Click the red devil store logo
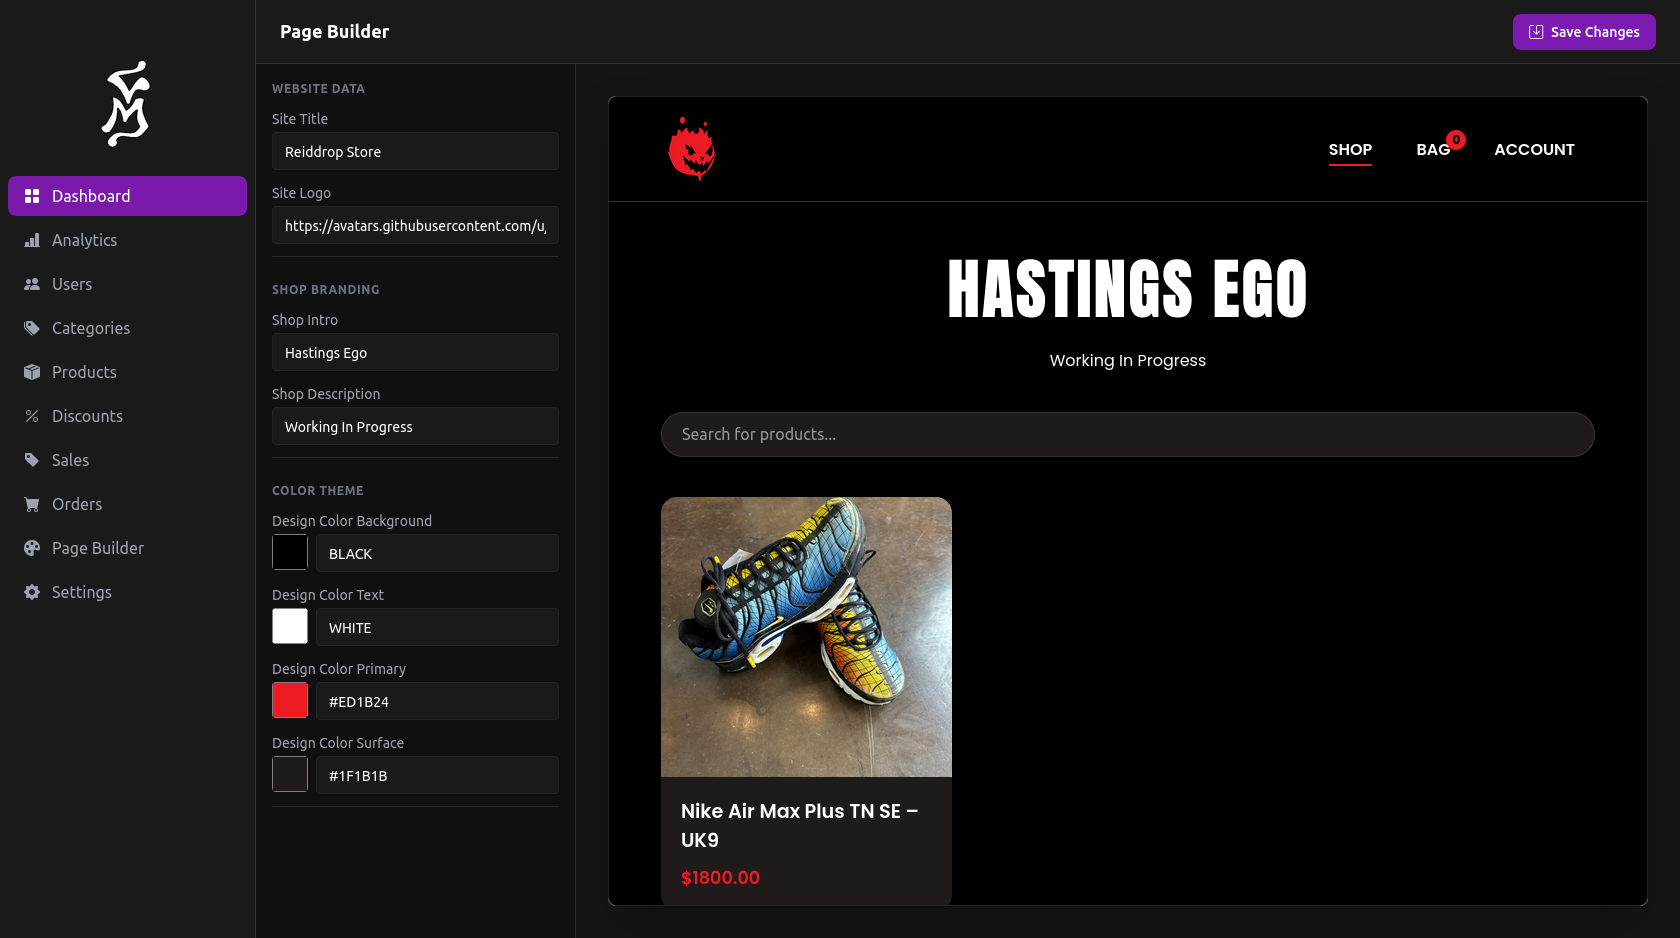The image size is (1680, 938). pyautogui.click(x=692, y=149)
